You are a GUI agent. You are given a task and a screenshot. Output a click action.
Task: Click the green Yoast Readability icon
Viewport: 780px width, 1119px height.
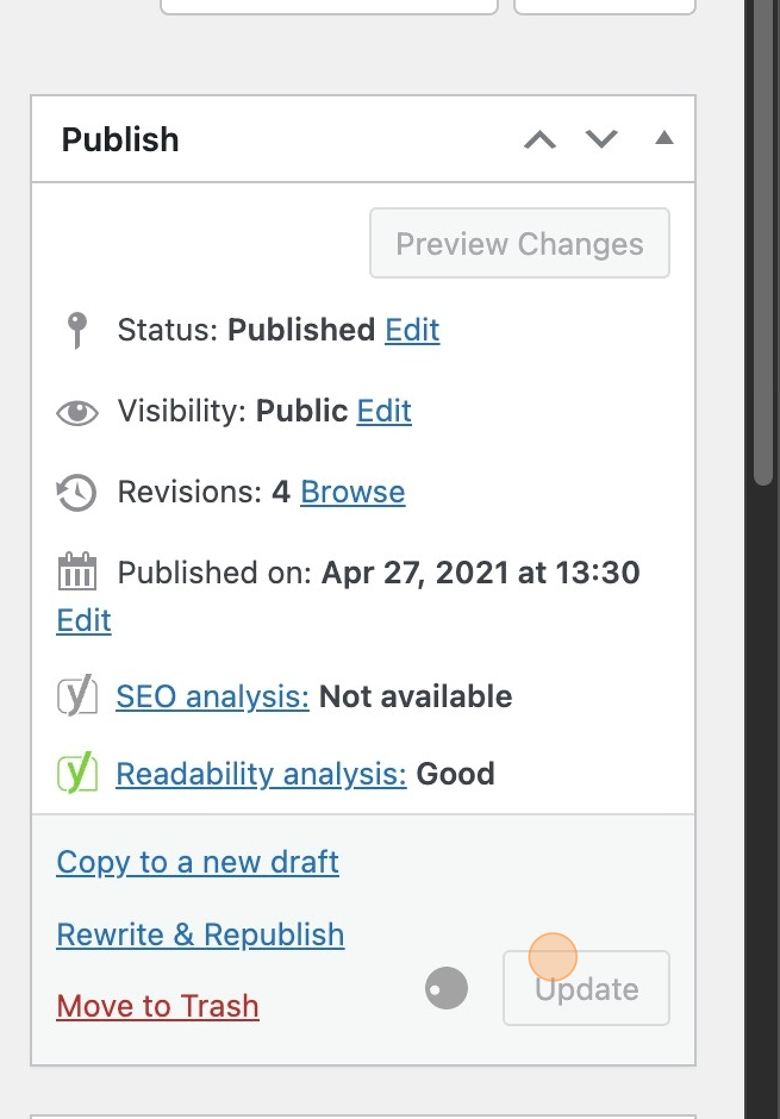coord(77,774)
